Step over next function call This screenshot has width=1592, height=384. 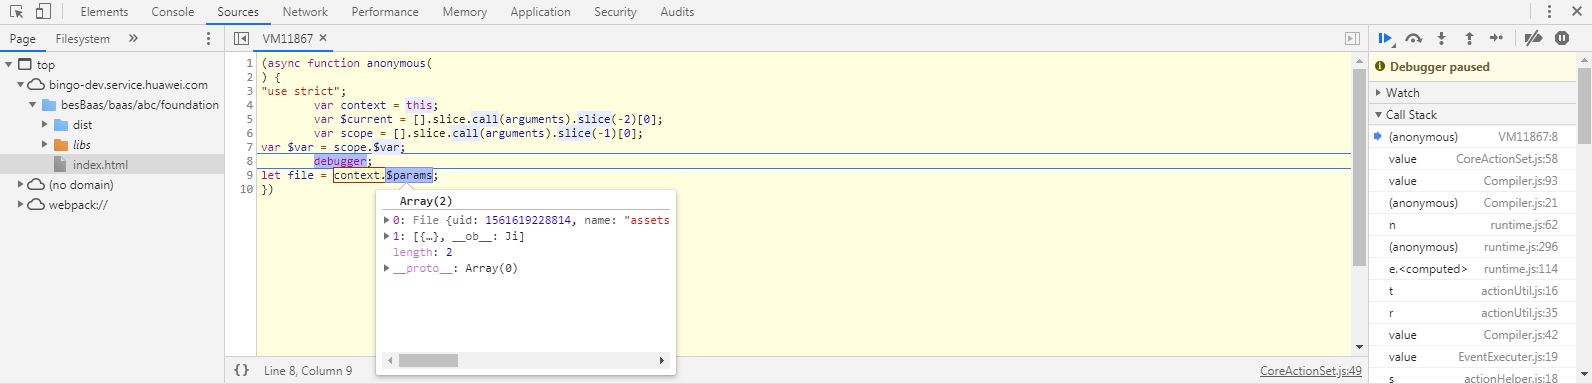(x=1413, y=38)
